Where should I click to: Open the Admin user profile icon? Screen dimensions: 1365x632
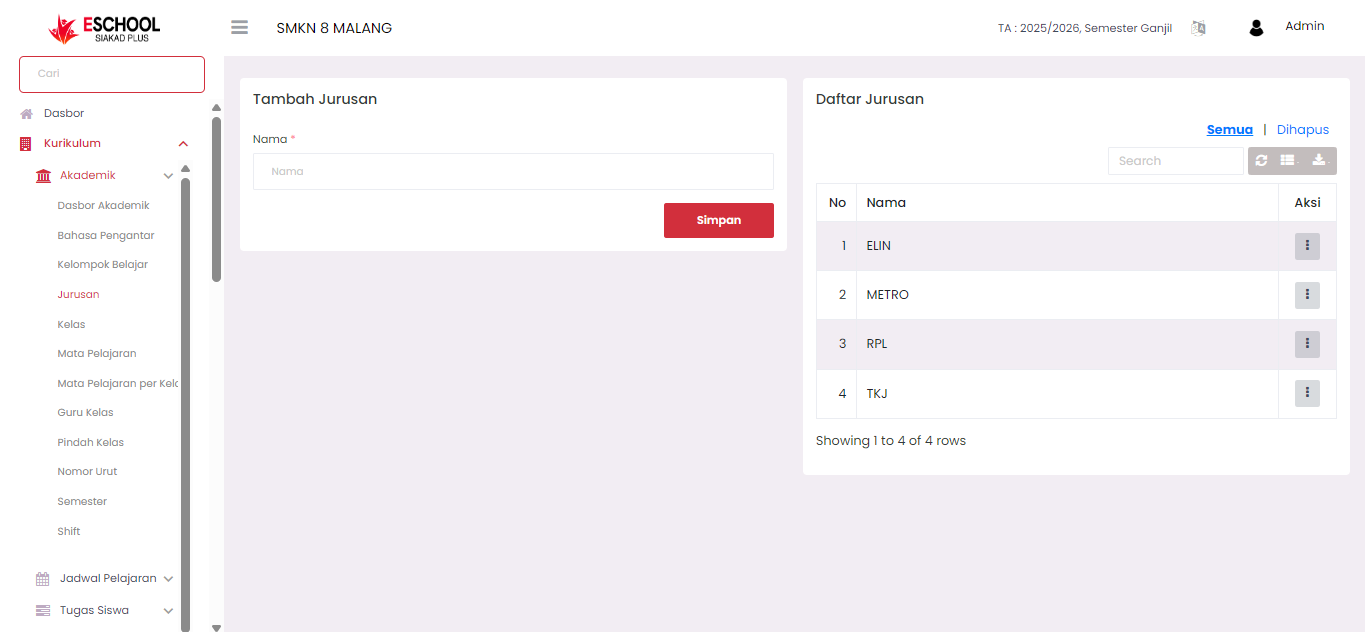pos(1256,28)
